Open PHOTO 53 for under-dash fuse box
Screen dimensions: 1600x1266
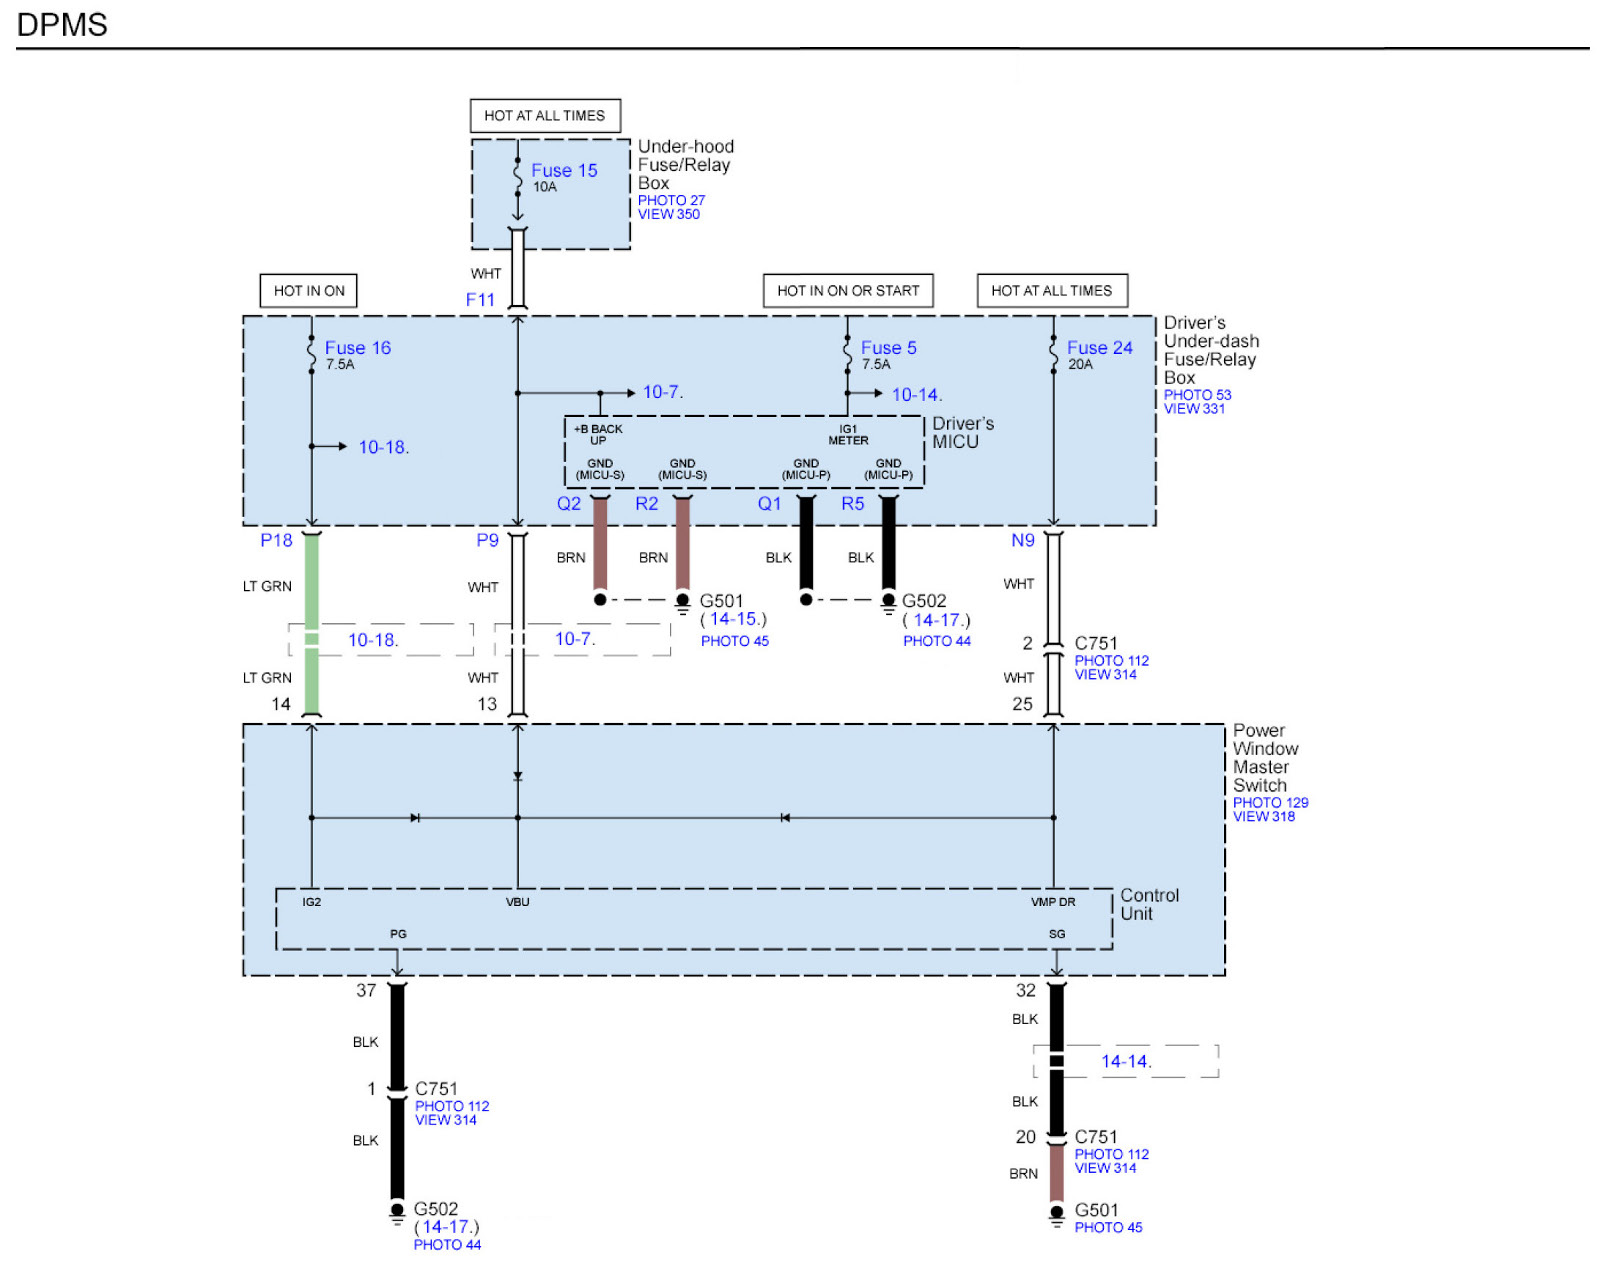(1197, 395)
